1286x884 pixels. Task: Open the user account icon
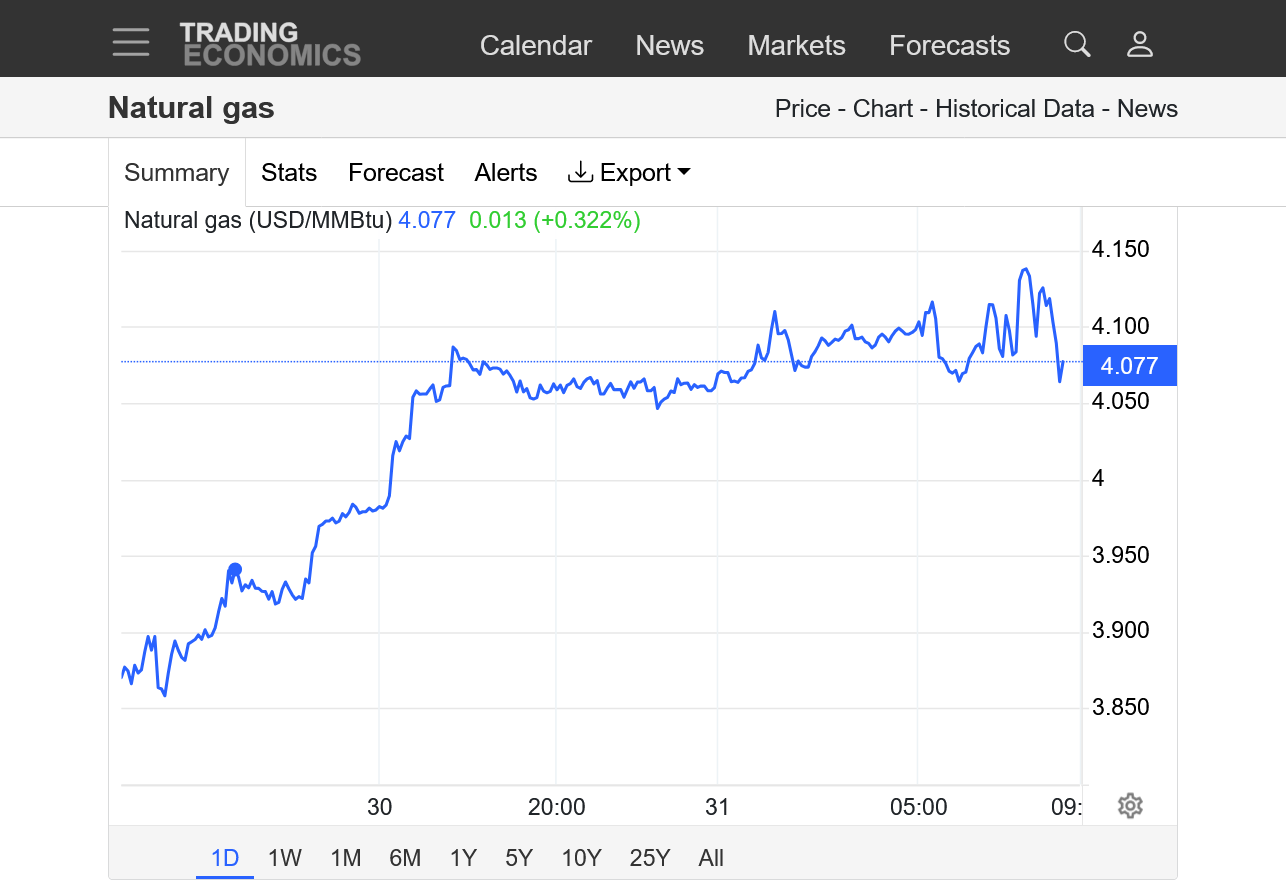coord(1140,44)
